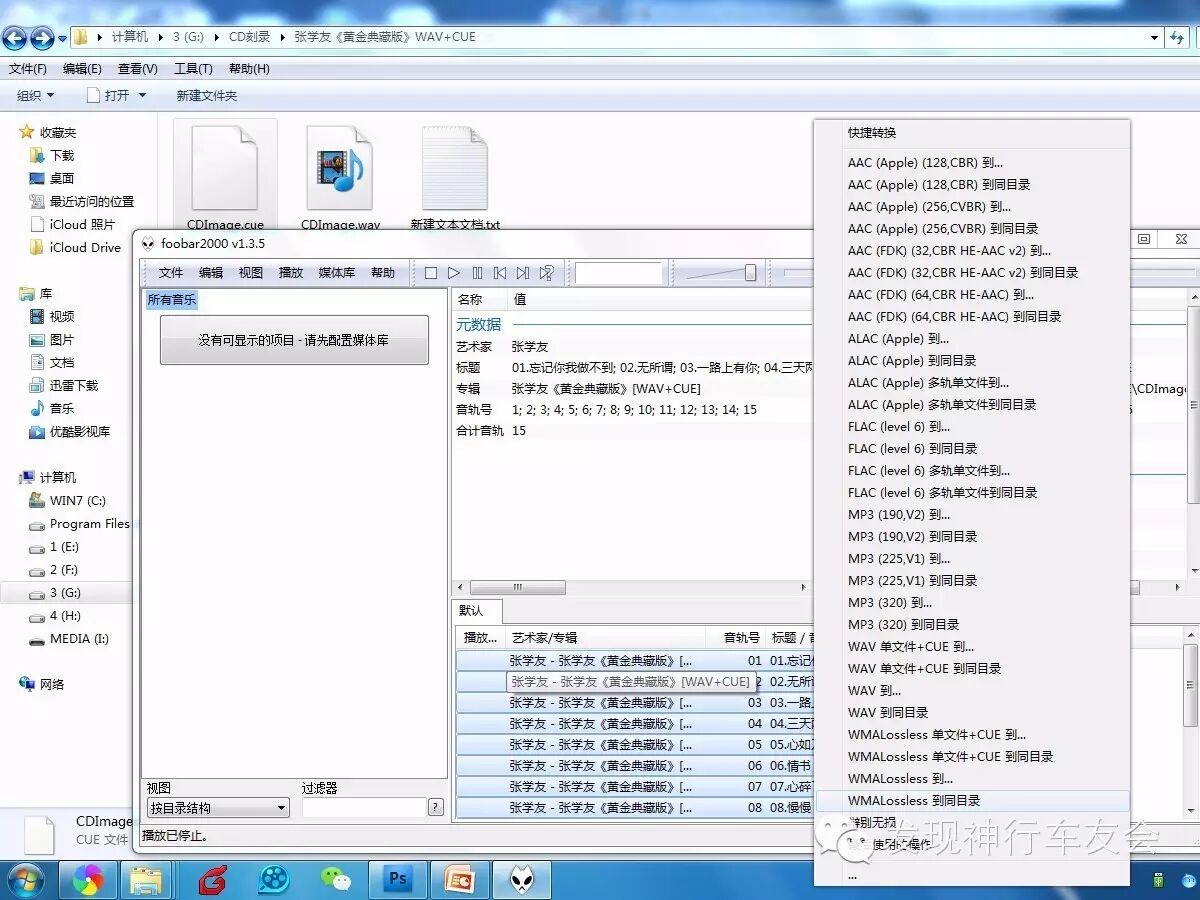Click the foobar2000 volume slider handle
The width and height of the screenshot is (1200, 900).
[x=750, y=273]
